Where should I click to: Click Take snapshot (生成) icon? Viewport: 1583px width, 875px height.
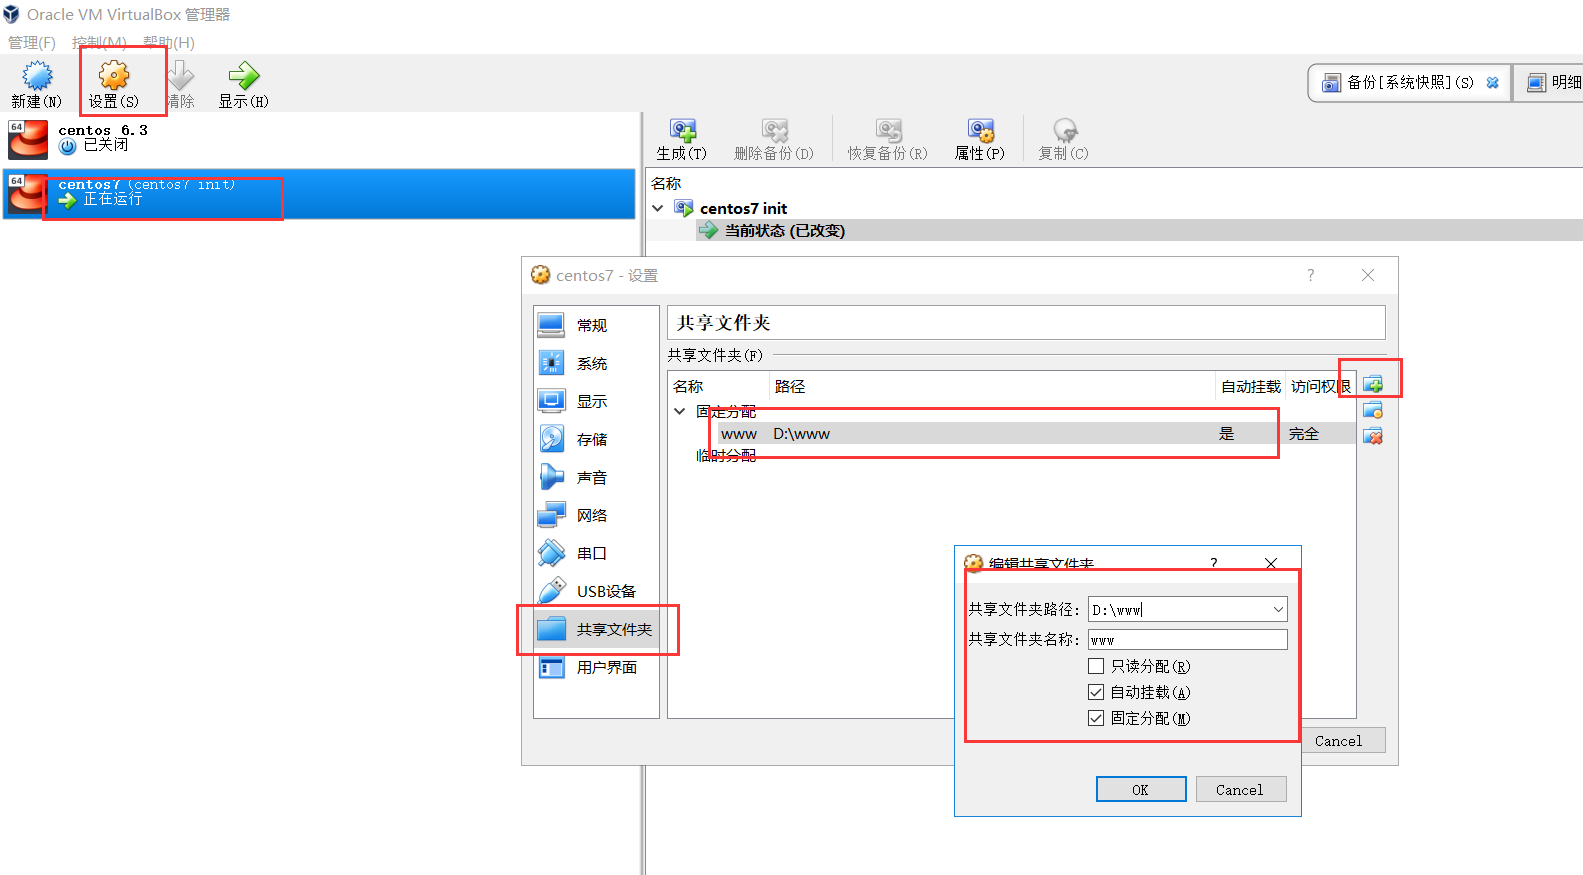pos(683,130)
